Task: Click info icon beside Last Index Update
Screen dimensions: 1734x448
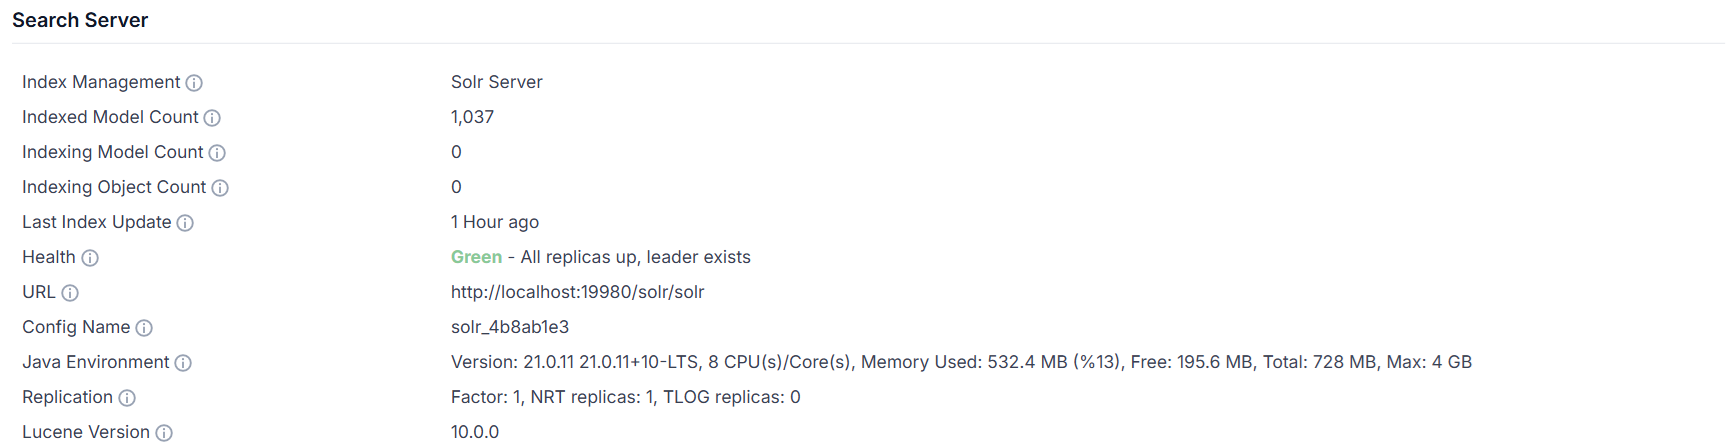Action: click(185, 223)
